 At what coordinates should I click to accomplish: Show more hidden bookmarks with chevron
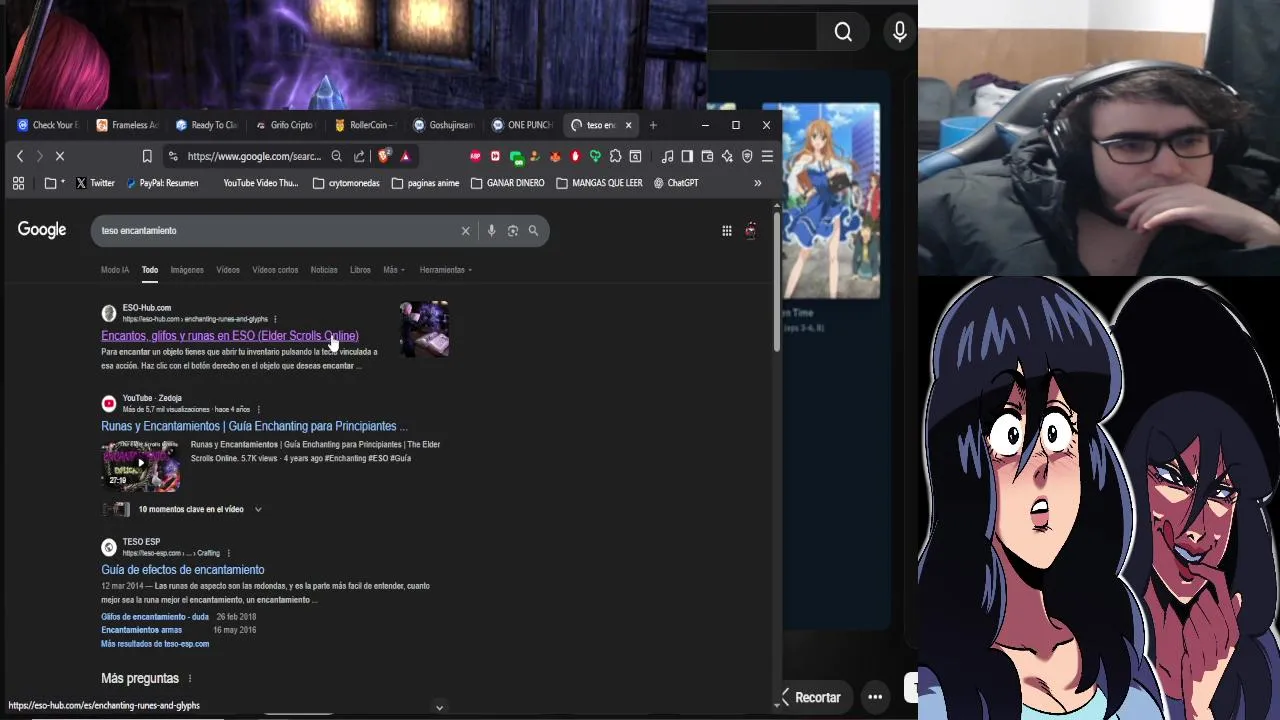(x=757, y=183)
